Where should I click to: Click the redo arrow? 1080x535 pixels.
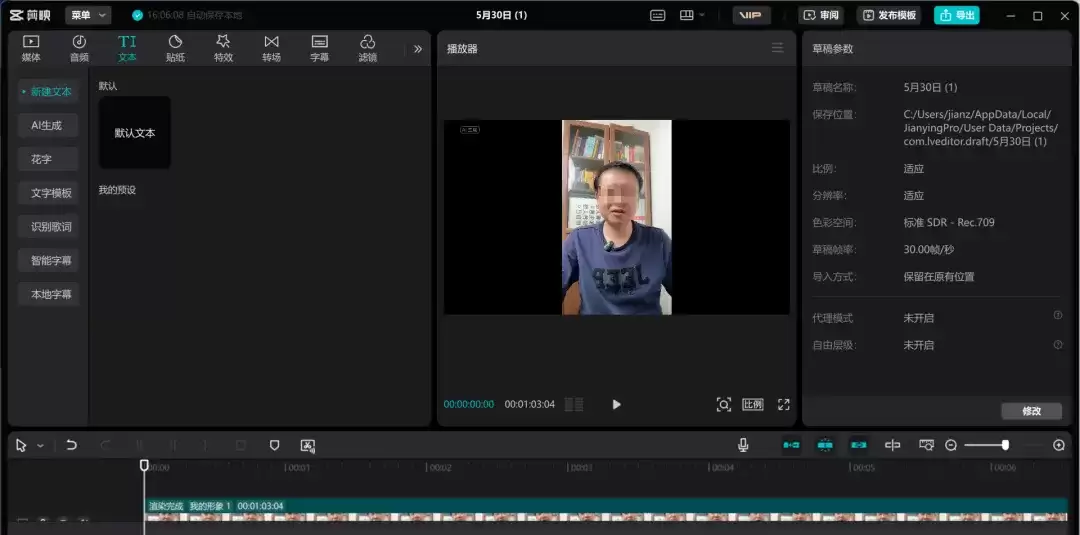[105, 445]
